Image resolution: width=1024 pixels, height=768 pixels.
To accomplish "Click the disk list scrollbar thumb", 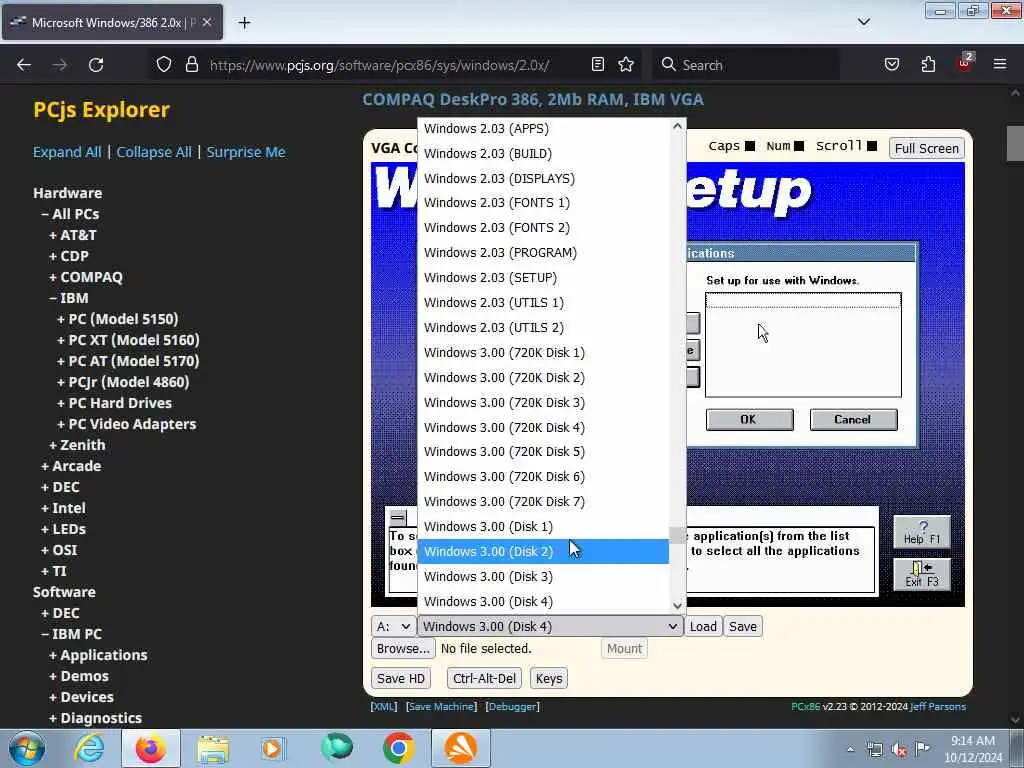I will click(677, 536).
